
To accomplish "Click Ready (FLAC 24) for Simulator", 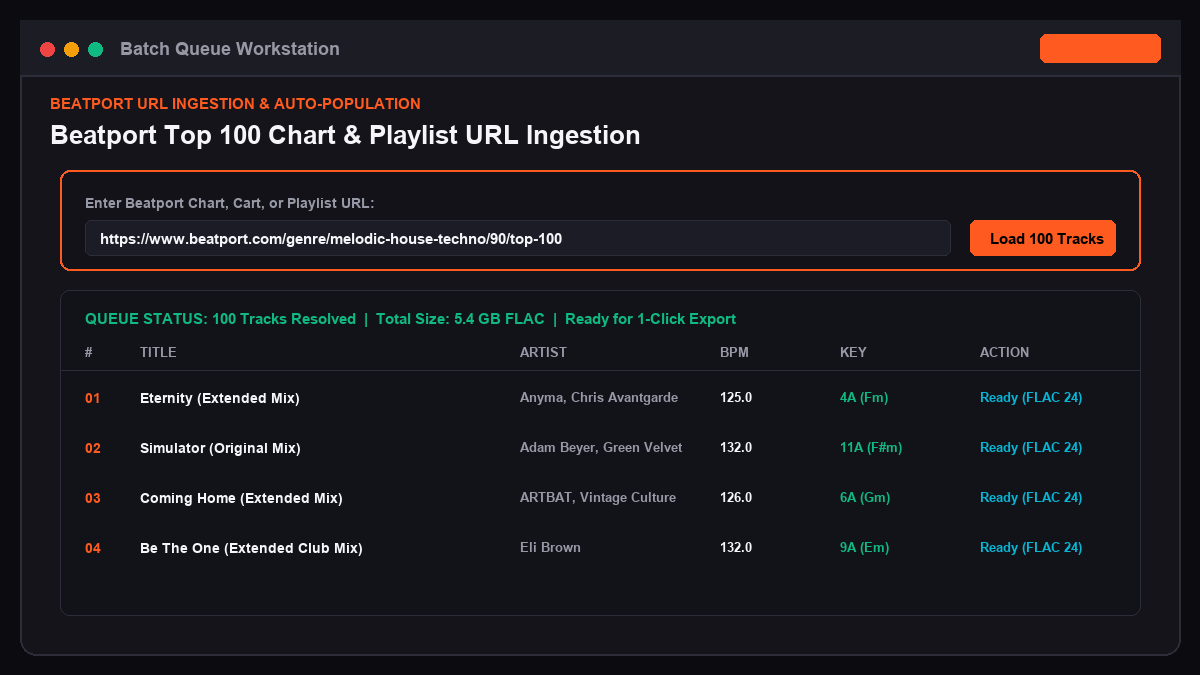I will 1031,447.
